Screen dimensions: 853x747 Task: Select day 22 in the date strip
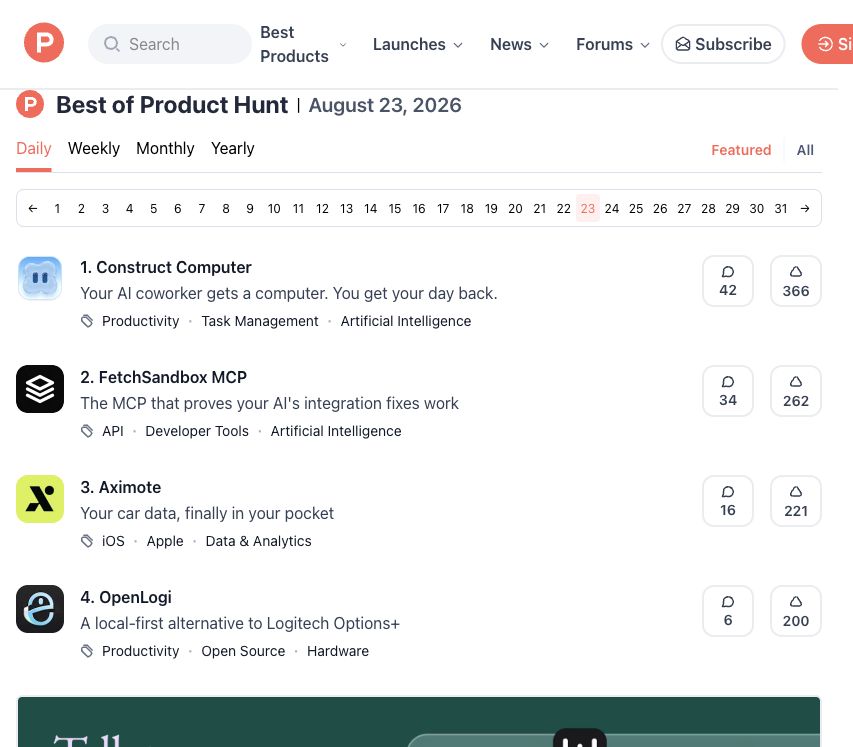564,208
